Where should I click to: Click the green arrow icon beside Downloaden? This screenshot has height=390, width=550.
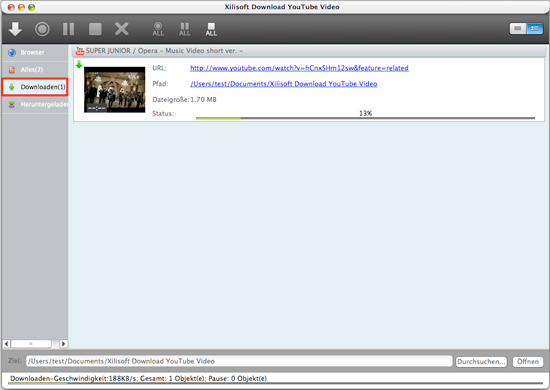[x=12, y=87]
